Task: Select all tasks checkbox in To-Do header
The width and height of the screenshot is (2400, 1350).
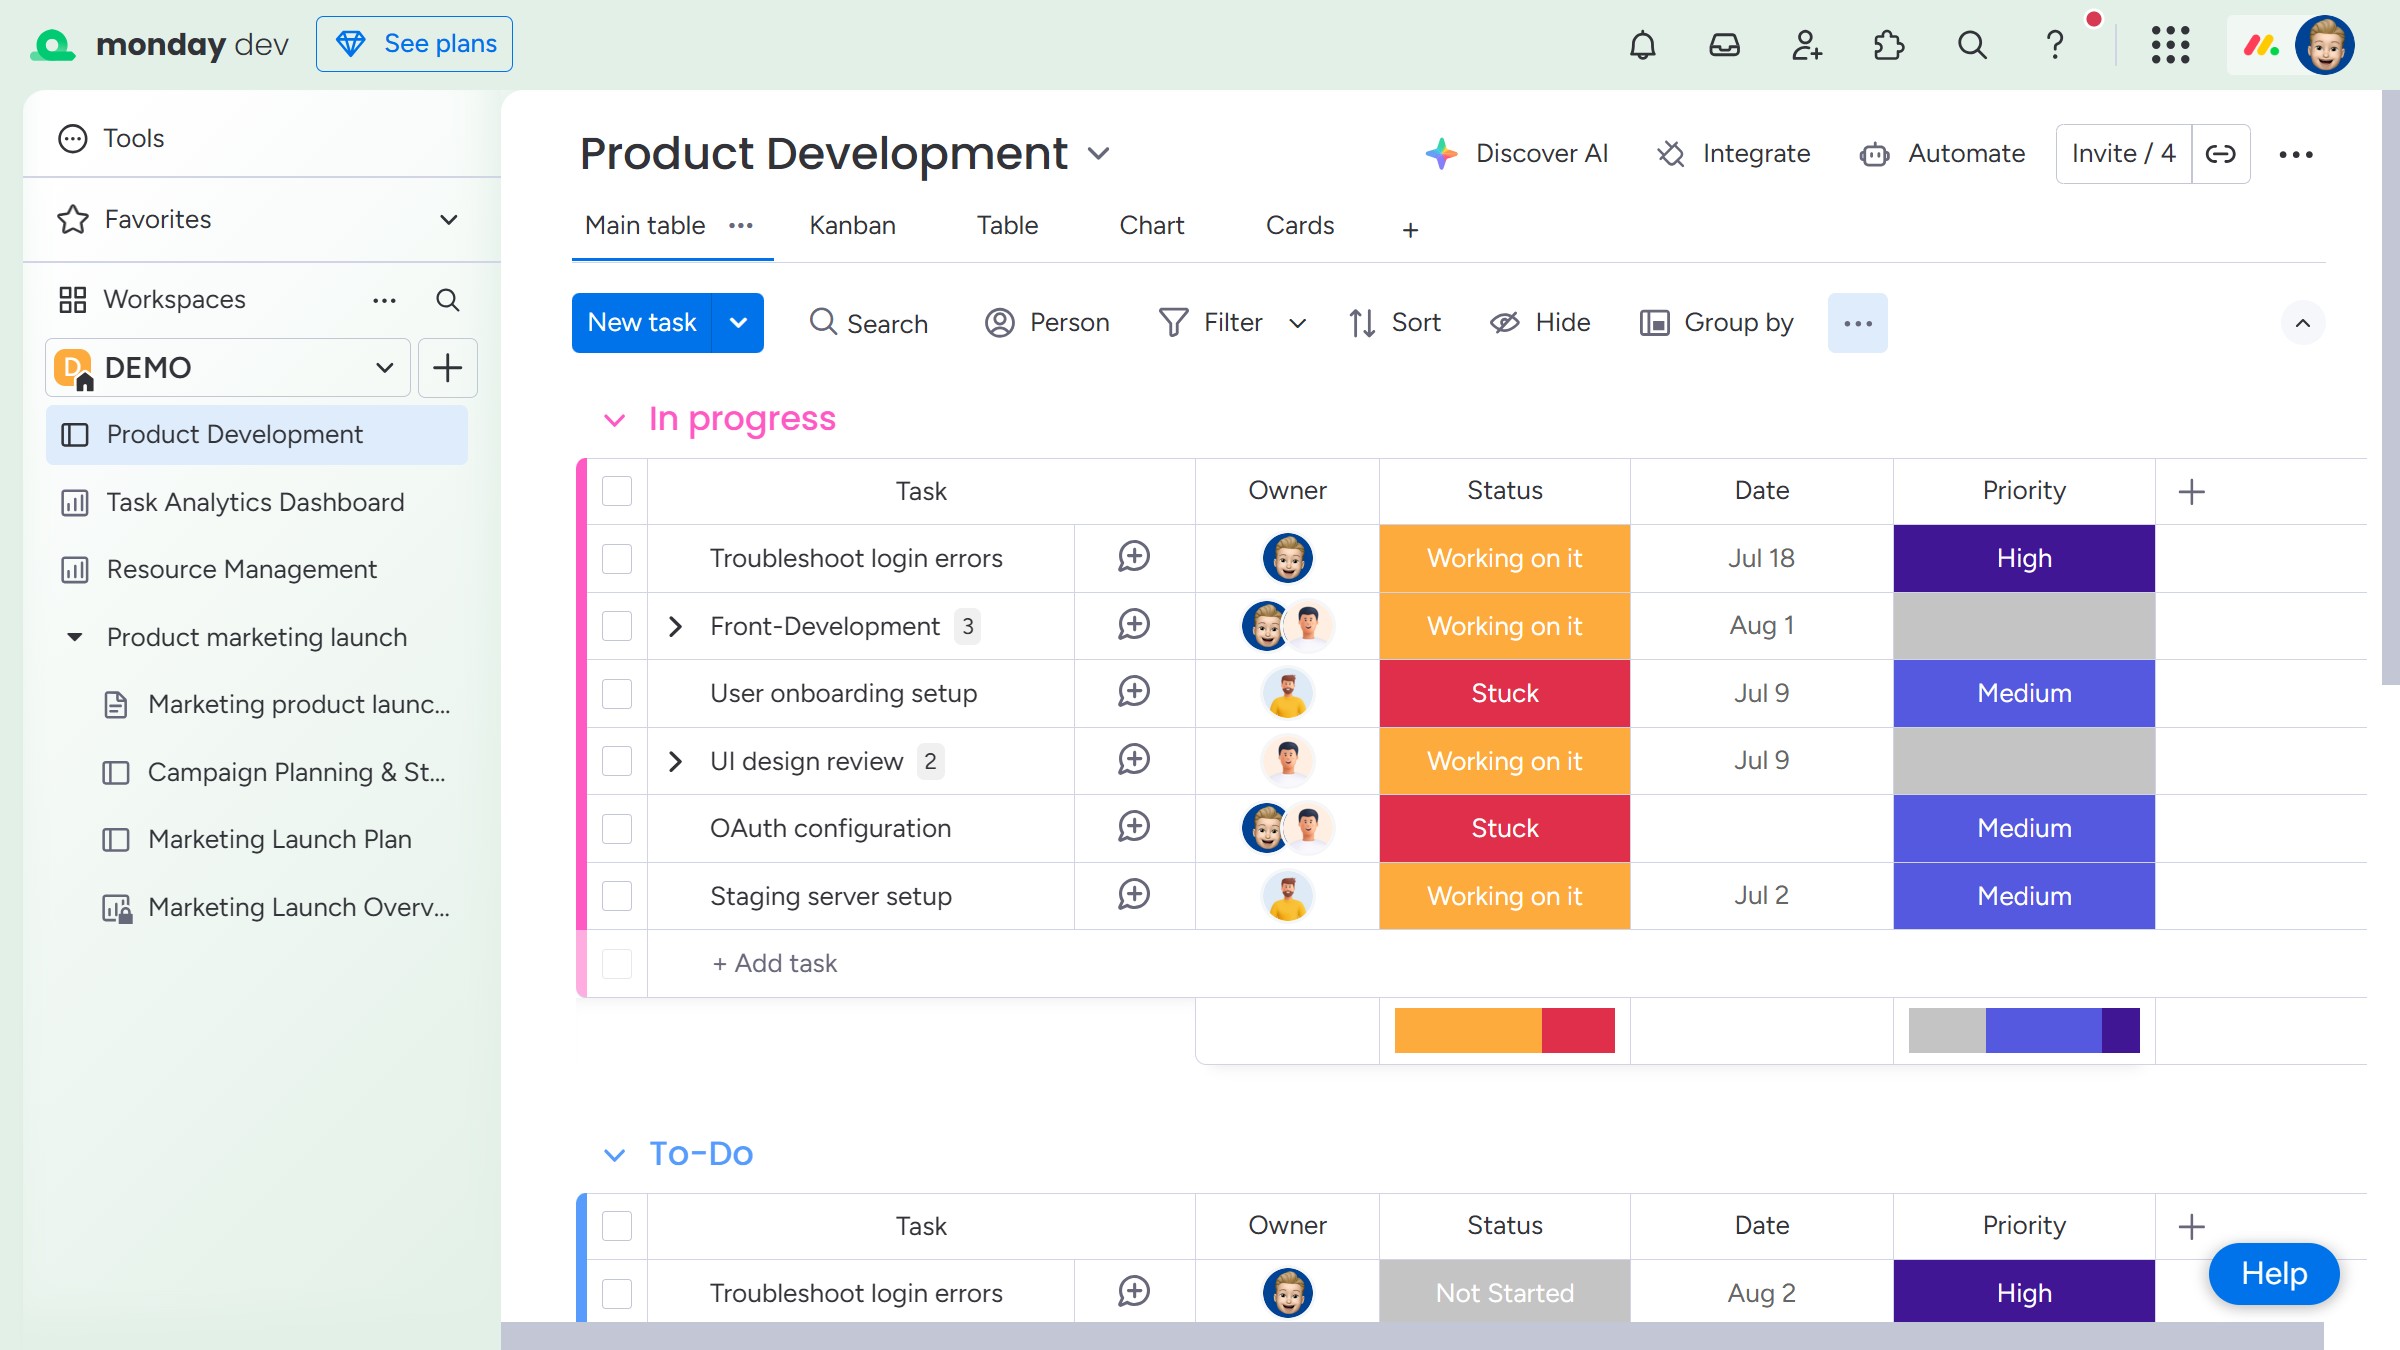Action: pyautogui.click(x=617, y=1226)
